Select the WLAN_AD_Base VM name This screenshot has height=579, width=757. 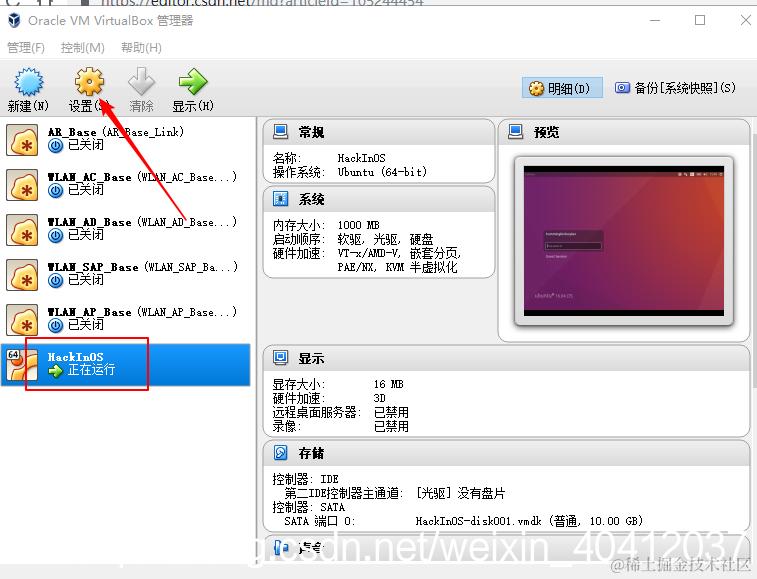[142, 222]
